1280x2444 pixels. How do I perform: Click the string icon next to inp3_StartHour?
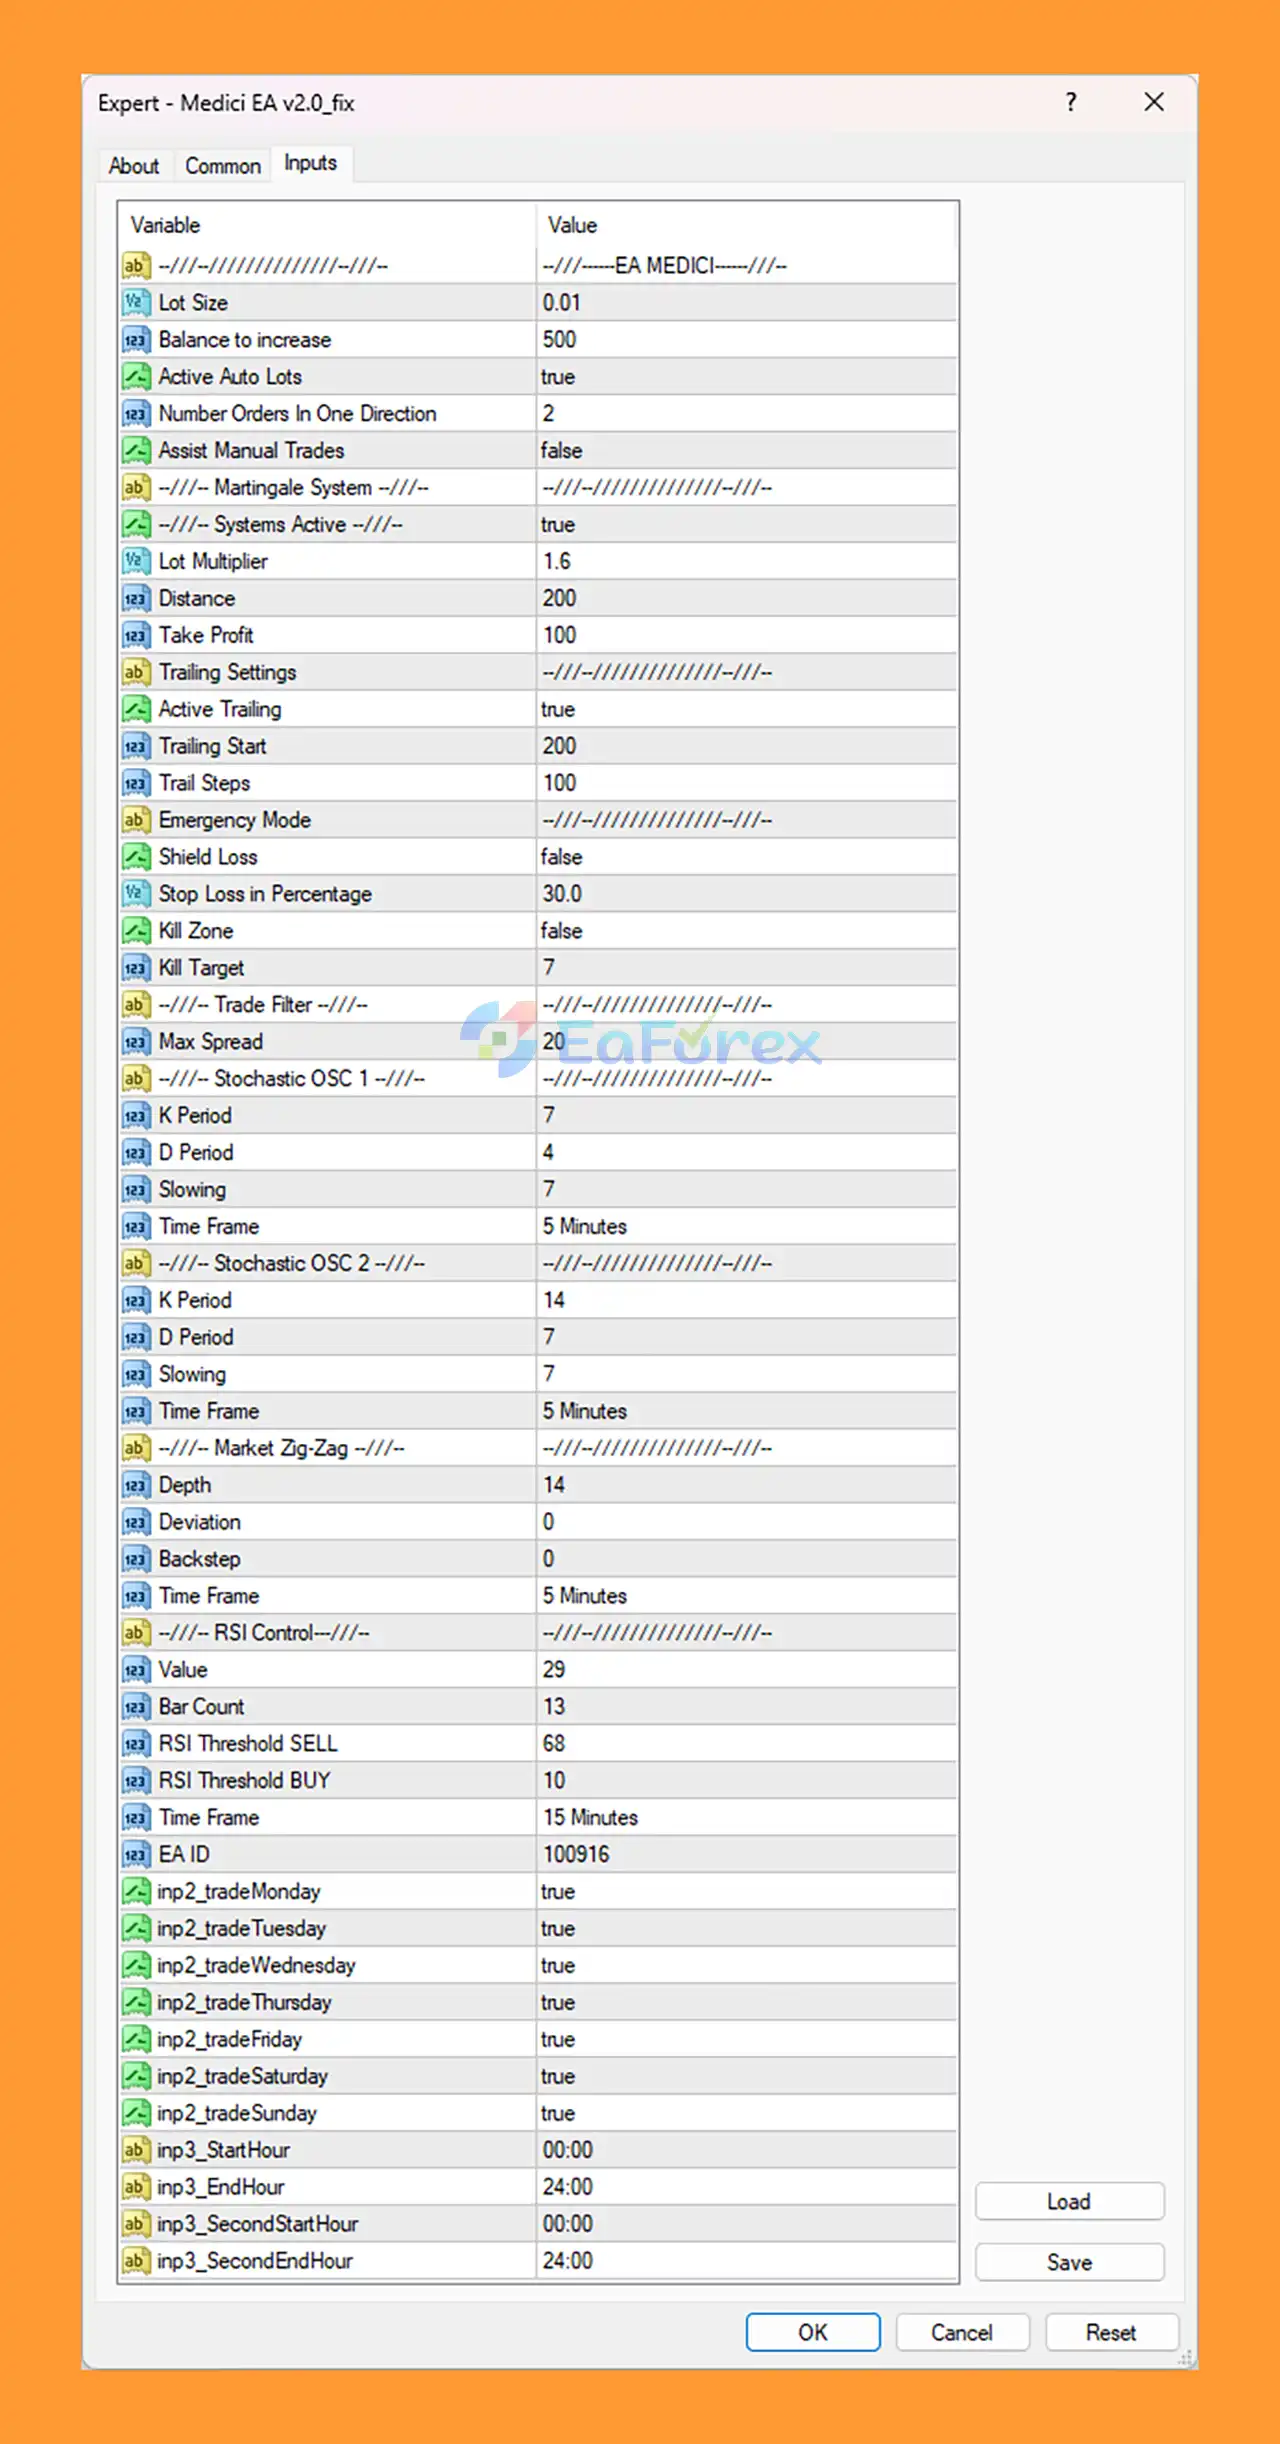point(135,2150)
